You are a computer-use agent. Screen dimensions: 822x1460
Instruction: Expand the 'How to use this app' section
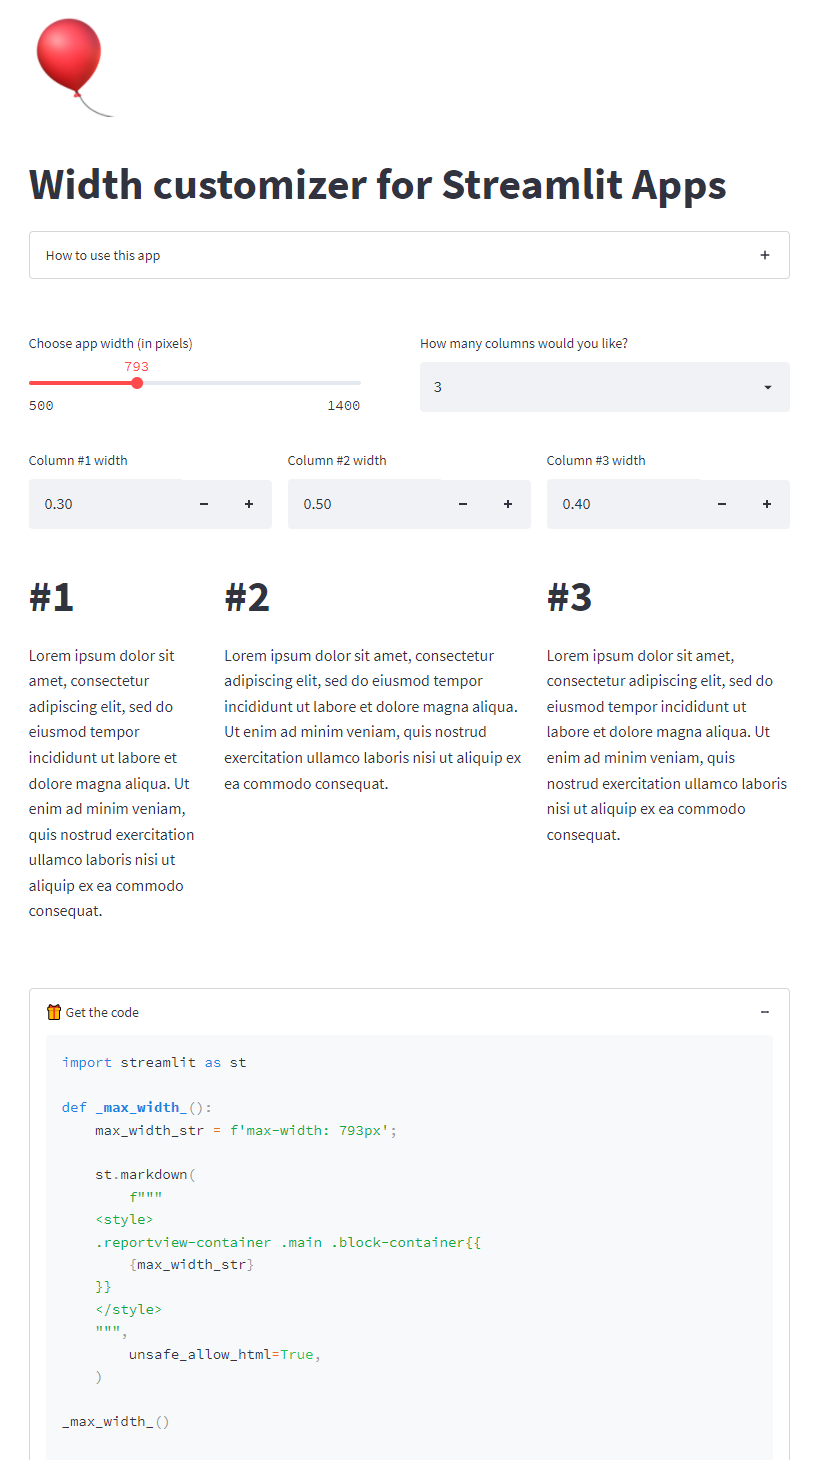pyautogui.click(x=409, y=255)
